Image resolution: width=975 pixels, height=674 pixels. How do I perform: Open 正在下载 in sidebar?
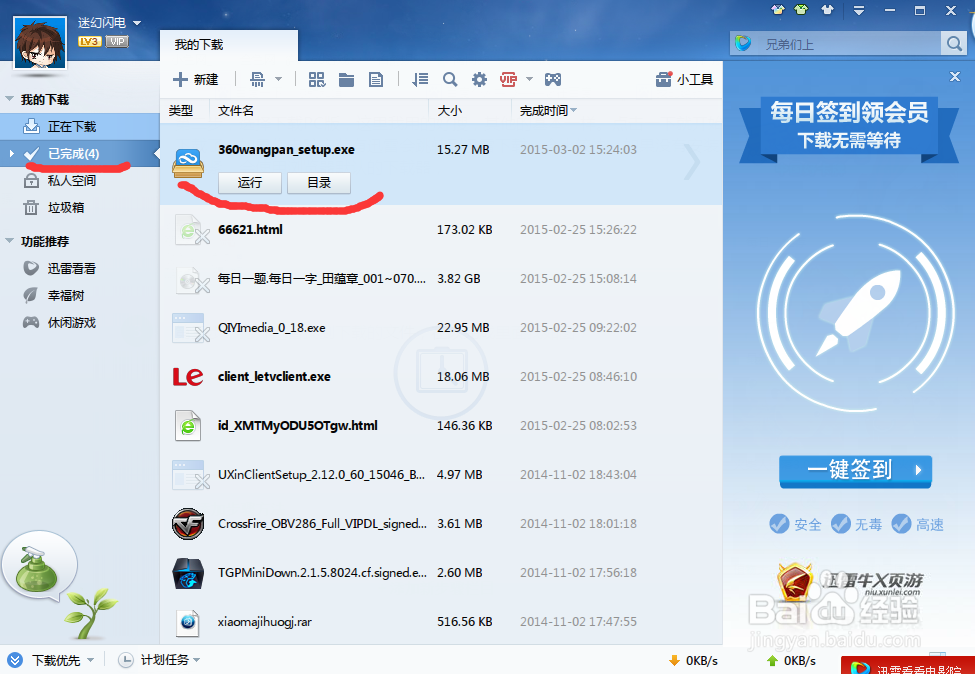(80, 127)
